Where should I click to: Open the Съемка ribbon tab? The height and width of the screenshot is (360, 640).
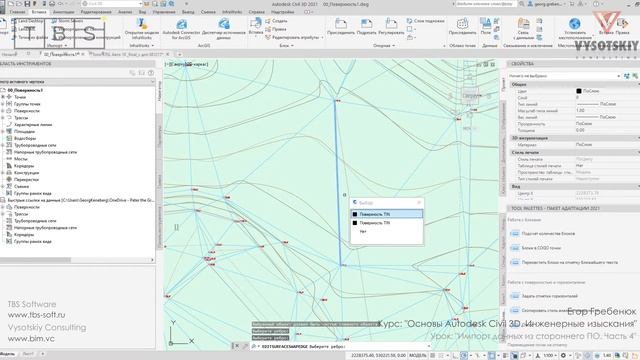208,12
